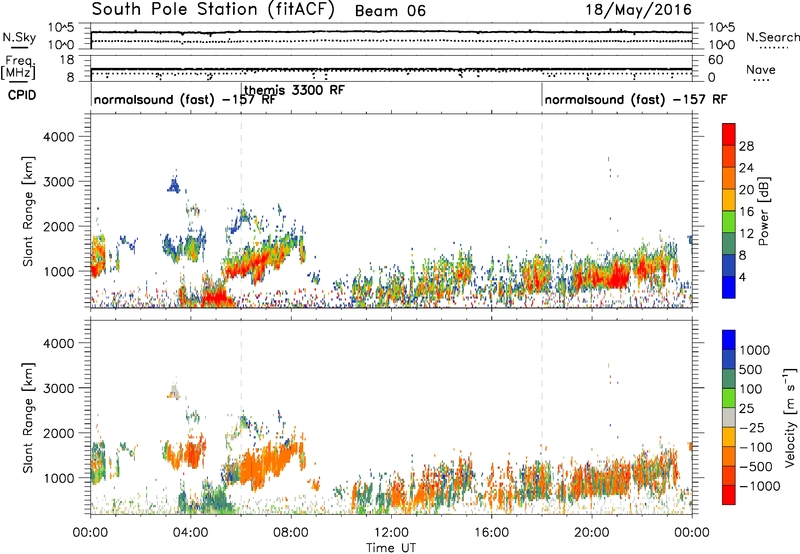Click the "-1000" tick on the velocity colorbar

pyautogui.click(x=760, y=486)
